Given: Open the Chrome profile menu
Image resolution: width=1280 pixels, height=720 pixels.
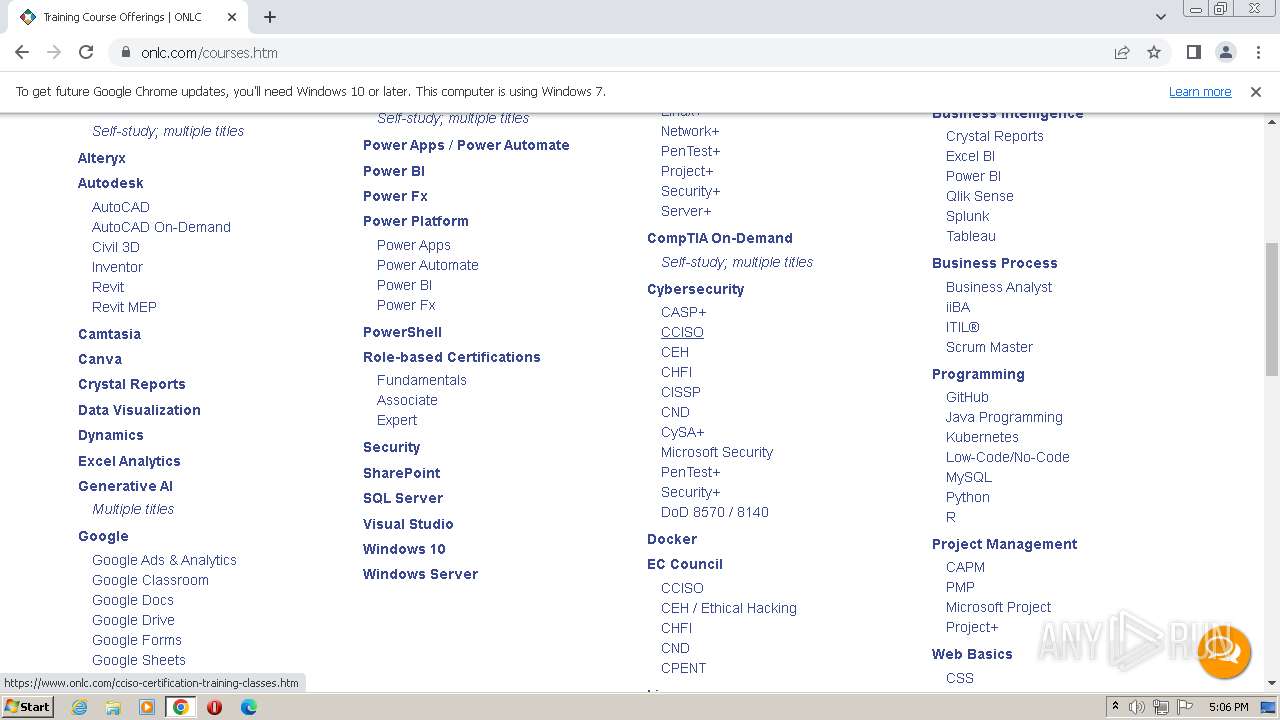Looking at the screenshot, I should click(x=1225, y=52).
